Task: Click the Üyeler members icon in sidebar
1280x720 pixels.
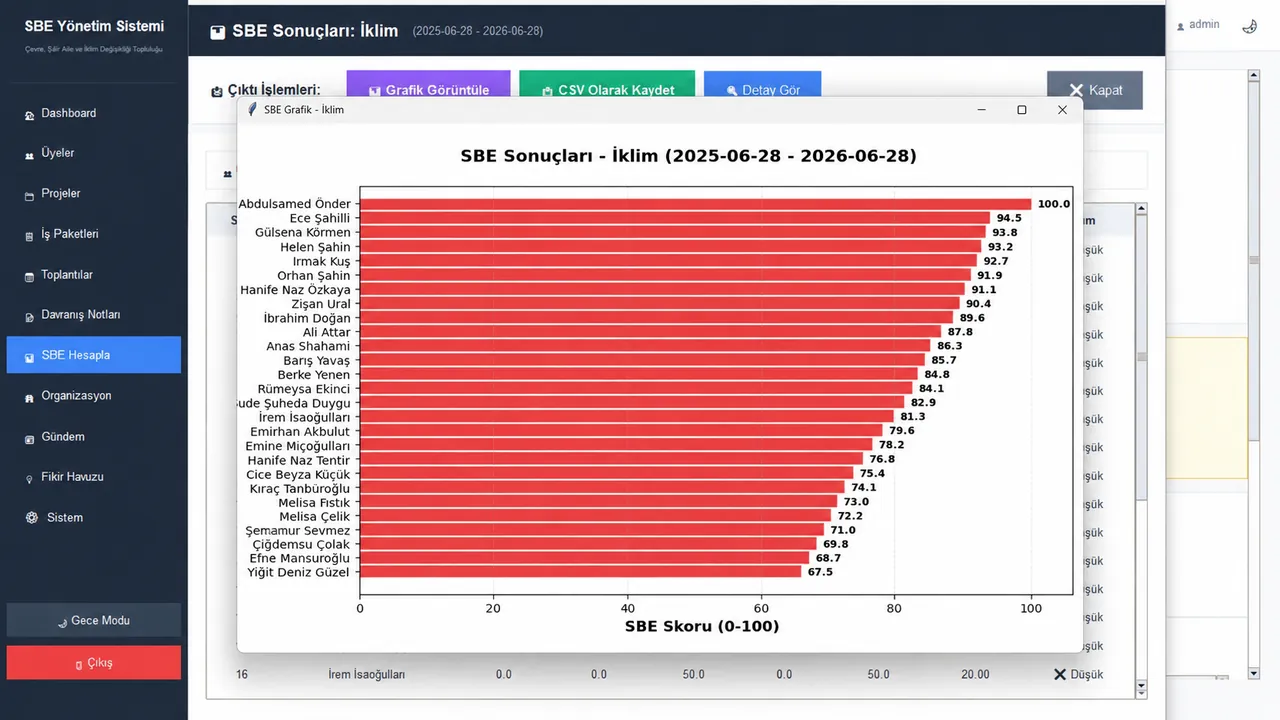Action: tap(29, 155)
